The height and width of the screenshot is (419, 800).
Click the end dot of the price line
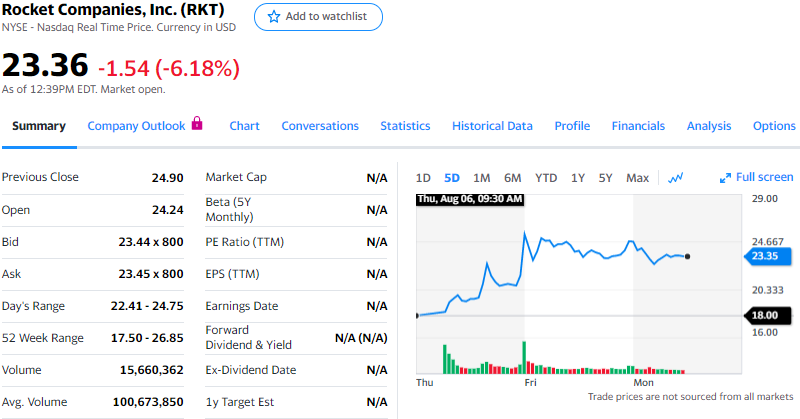[687, 257]
